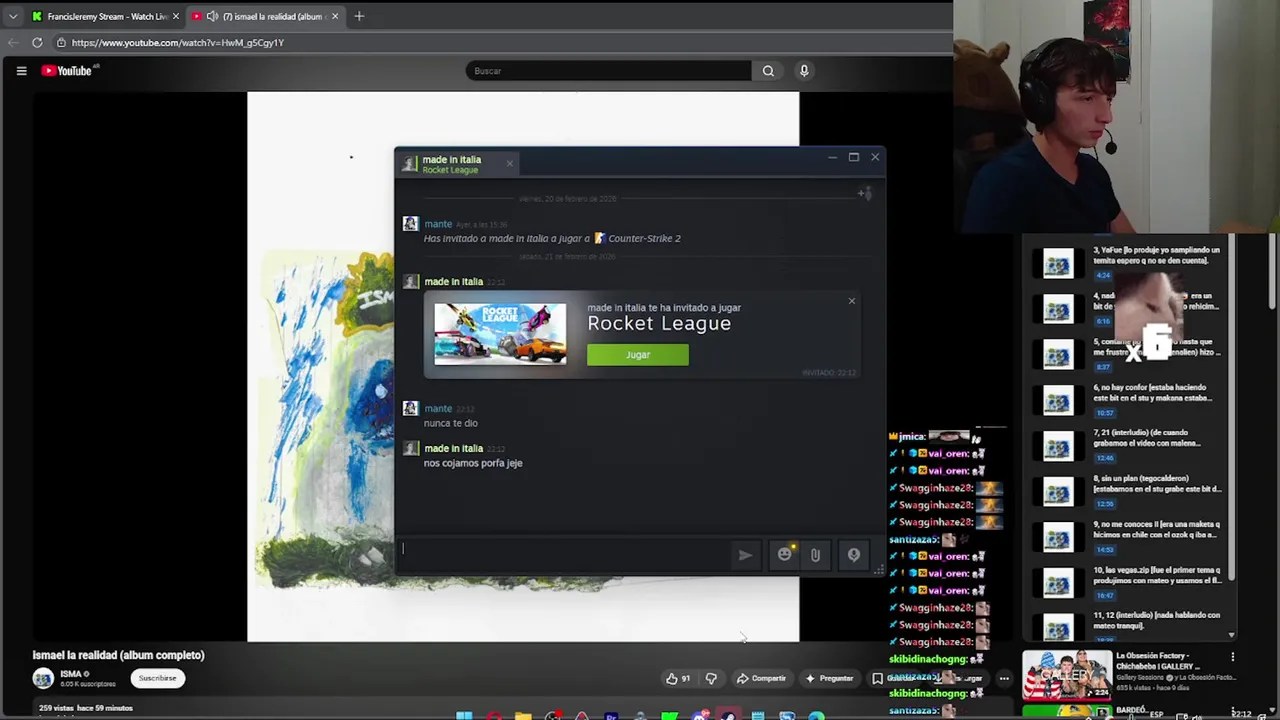This screenshot has height=720, width=1280.
Task: Select the 'made in italia' Steam chat tab
Action: point(457,164)
